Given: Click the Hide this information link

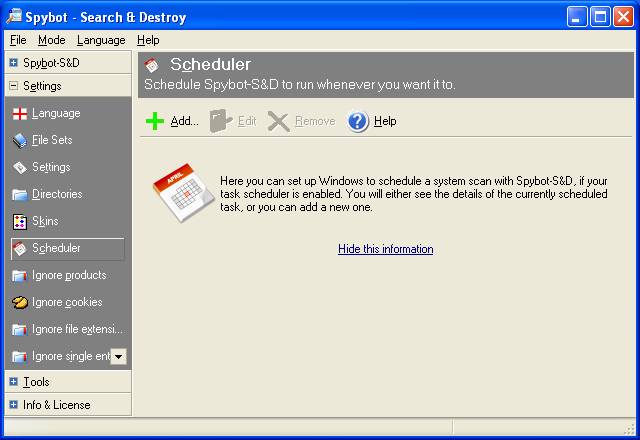Looking at the screenshot, I should [386, 249].
